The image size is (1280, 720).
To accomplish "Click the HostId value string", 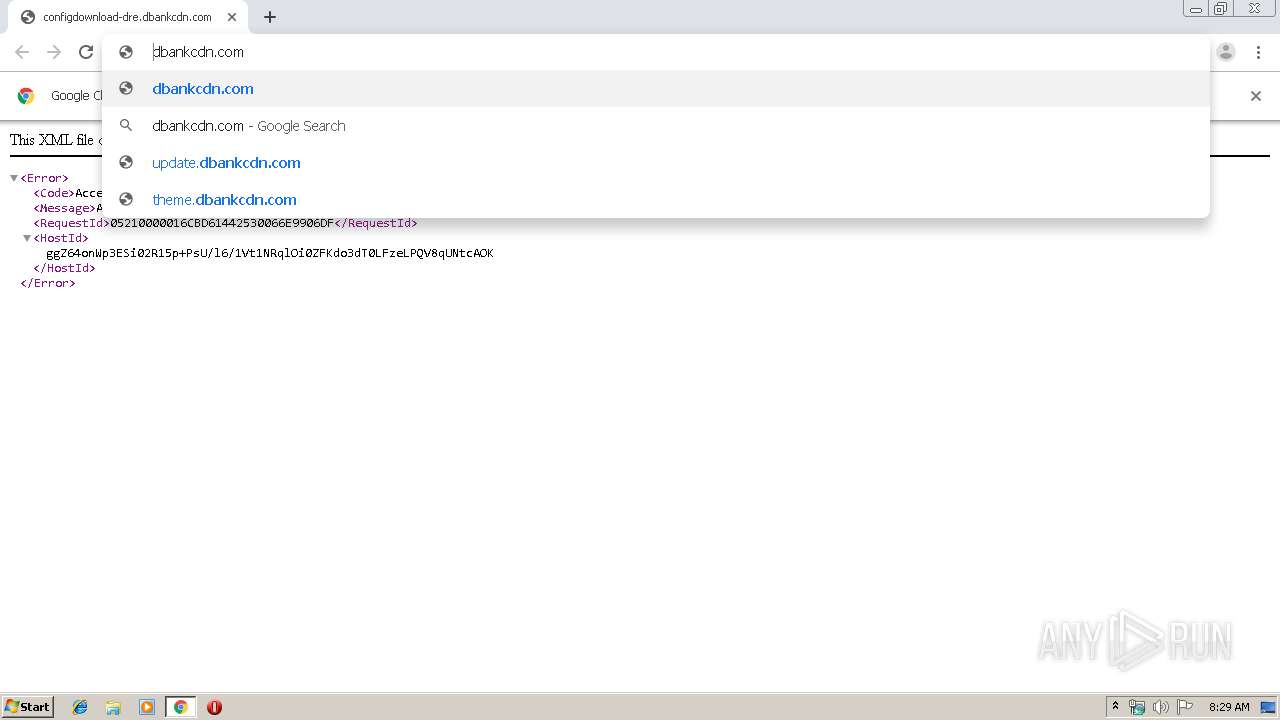I will (270, 253).
